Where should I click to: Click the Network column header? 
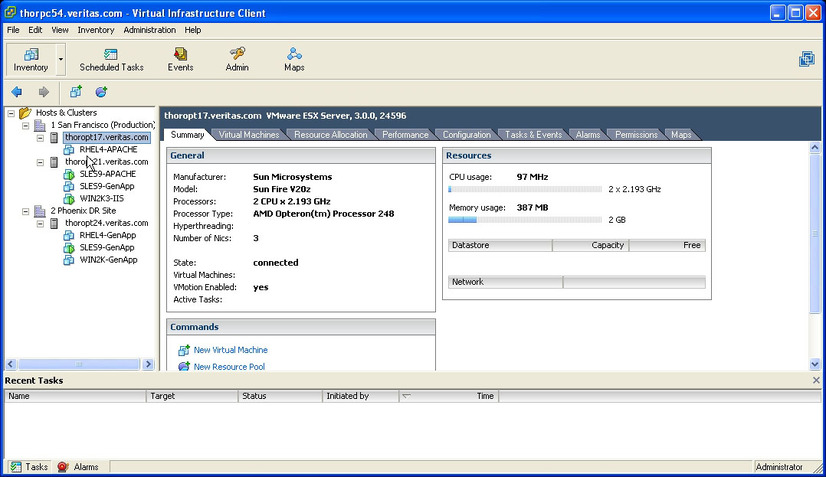click(x=505, y=282)
